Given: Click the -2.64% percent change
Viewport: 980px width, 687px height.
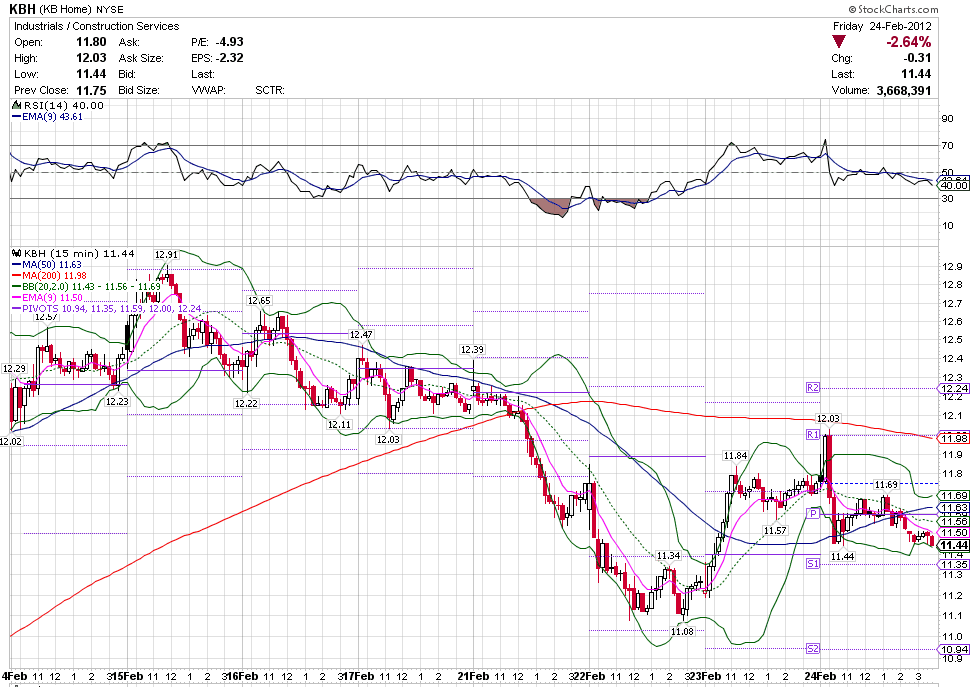Looking at the screenshot, I should click(x=909, y=42).
